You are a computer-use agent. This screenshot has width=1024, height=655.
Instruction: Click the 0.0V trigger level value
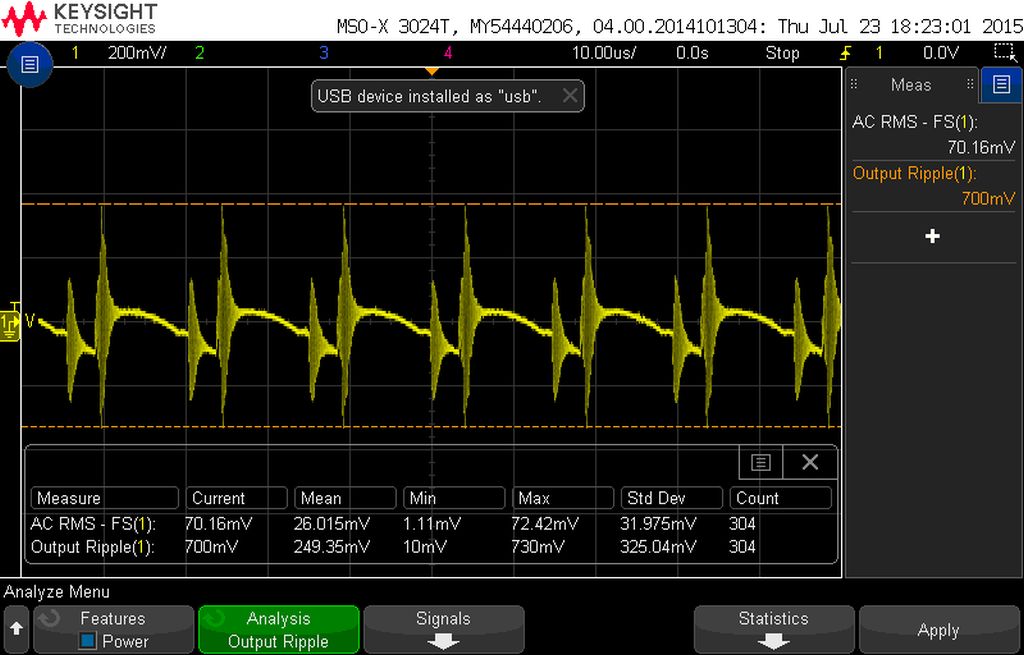pos(941,53)
